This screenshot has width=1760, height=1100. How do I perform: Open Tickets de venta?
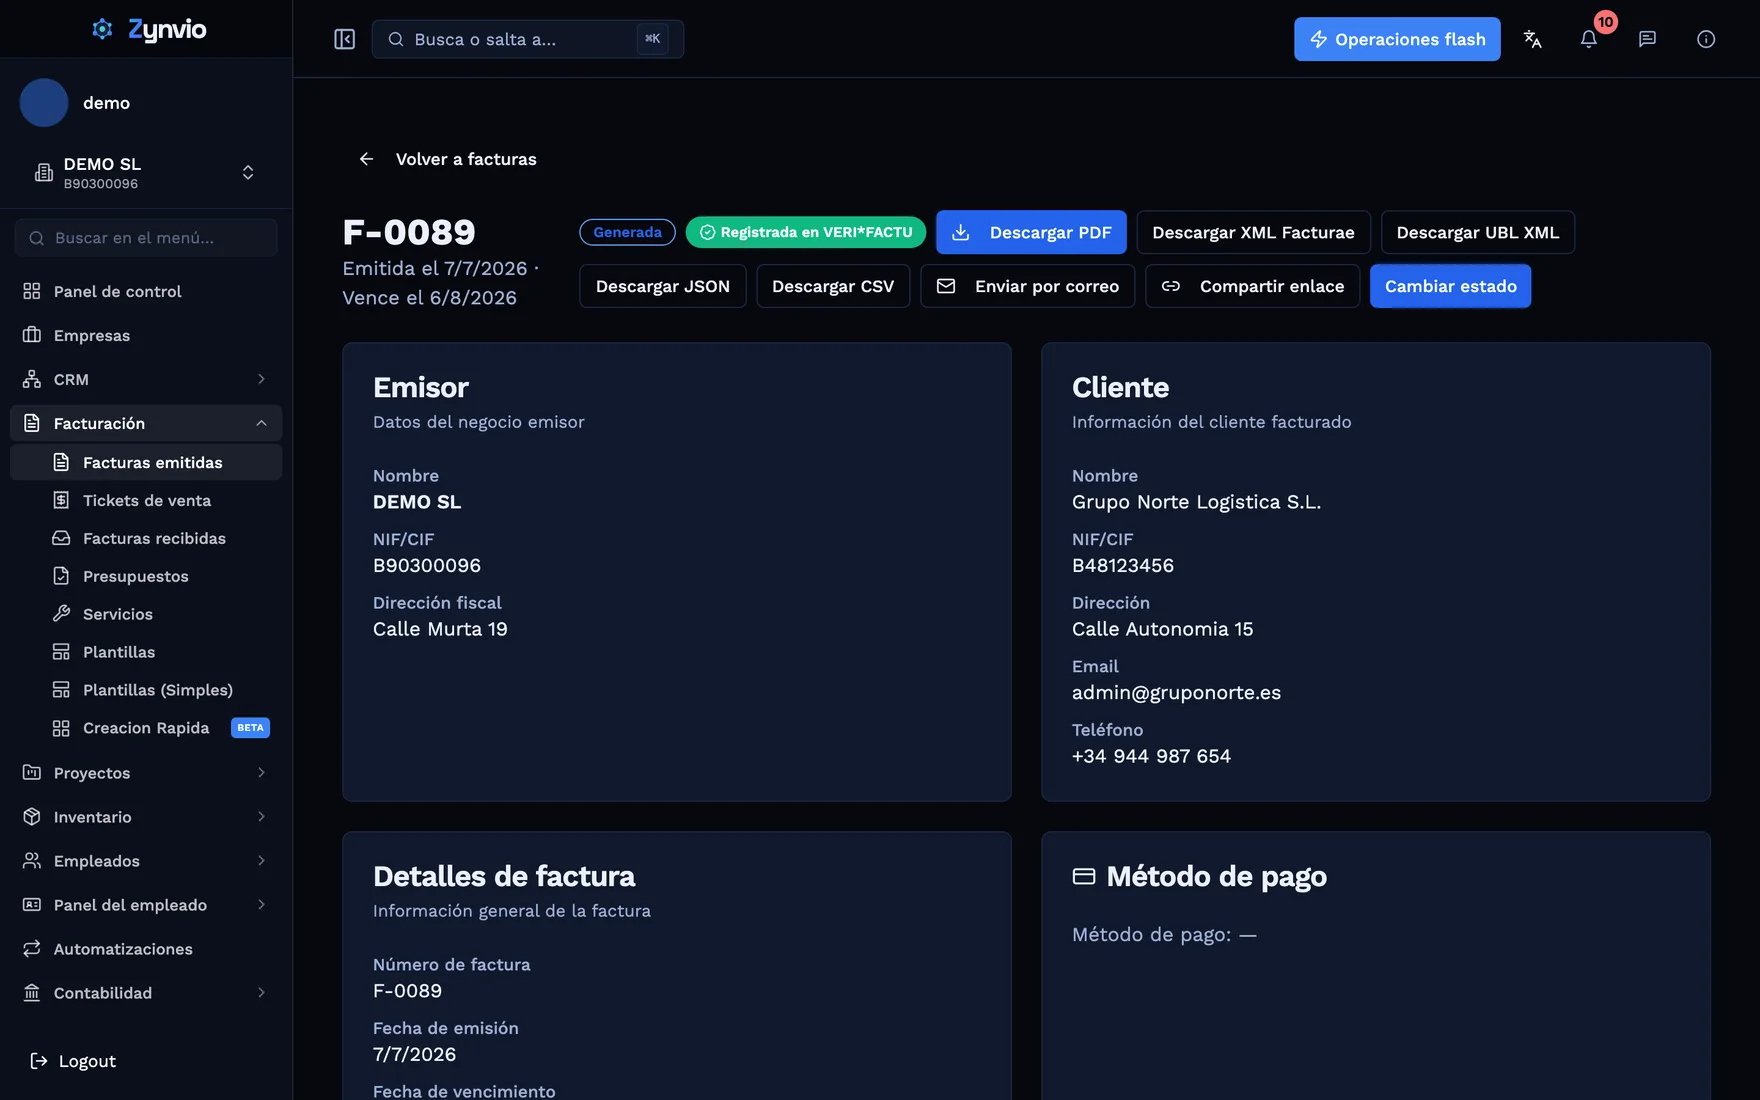coord(146,500)
